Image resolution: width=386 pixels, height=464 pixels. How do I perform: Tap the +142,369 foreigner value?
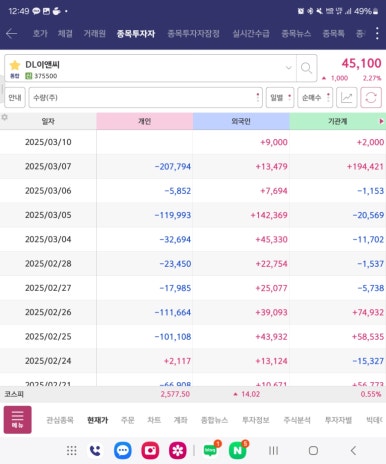[269, 215]
